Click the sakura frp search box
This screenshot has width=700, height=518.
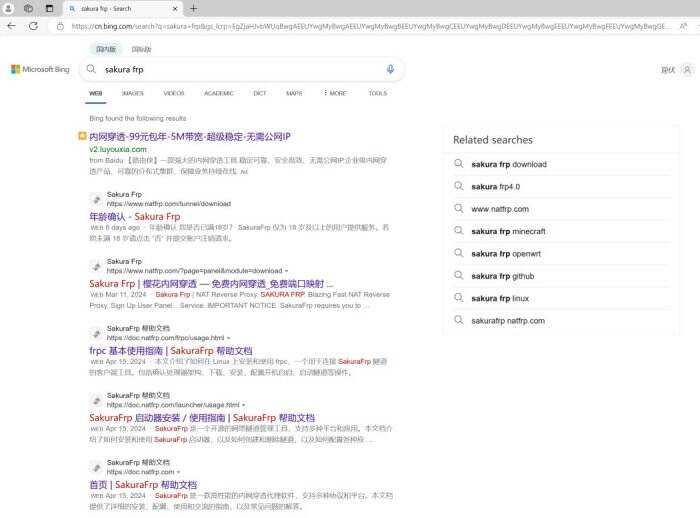241,70
